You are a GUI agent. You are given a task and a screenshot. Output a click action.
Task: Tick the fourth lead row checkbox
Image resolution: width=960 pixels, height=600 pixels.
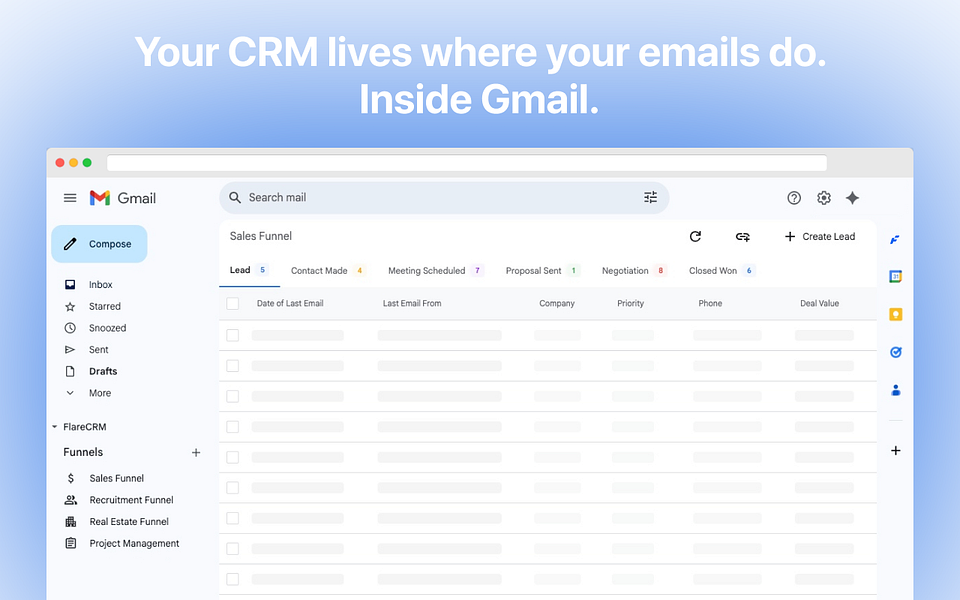click(233, 427)
